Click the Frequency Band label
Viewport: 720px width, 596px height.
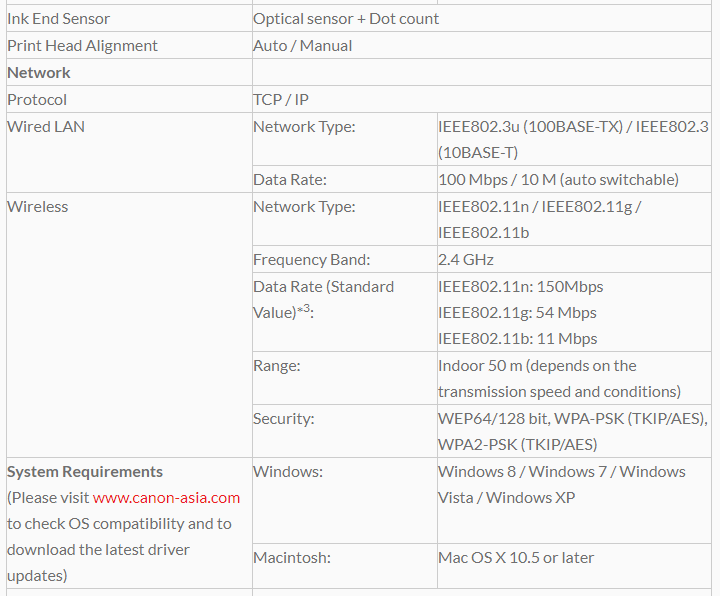tap(311, 259)
